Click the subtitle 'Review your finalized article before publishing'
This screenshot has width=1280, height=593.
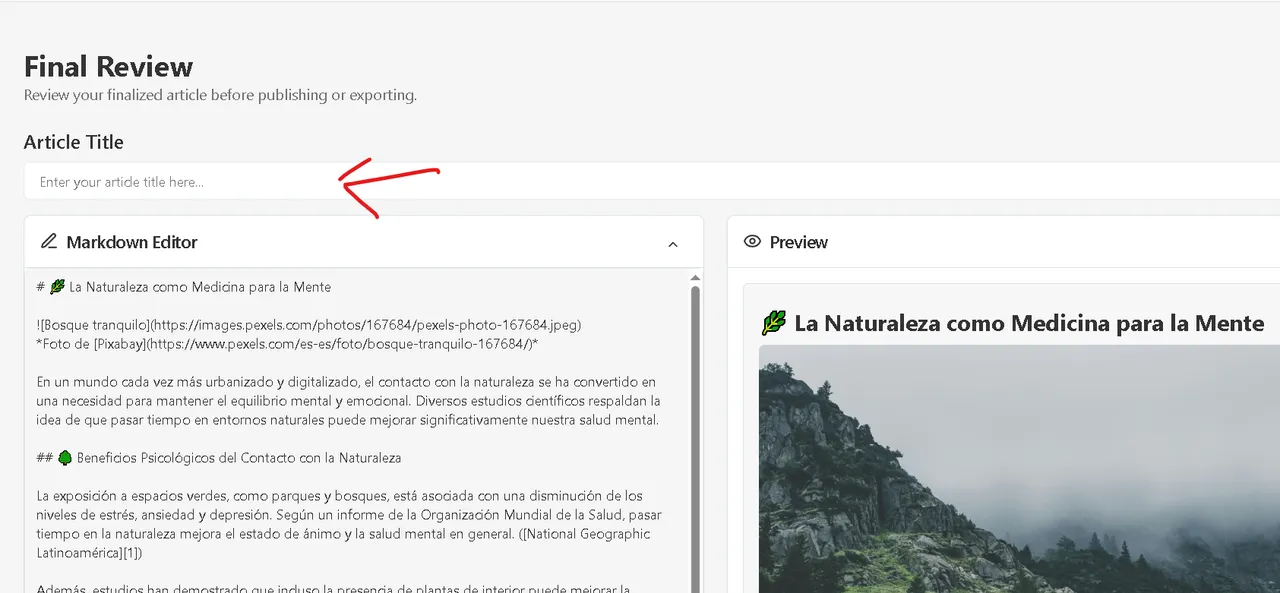[220, 95]
